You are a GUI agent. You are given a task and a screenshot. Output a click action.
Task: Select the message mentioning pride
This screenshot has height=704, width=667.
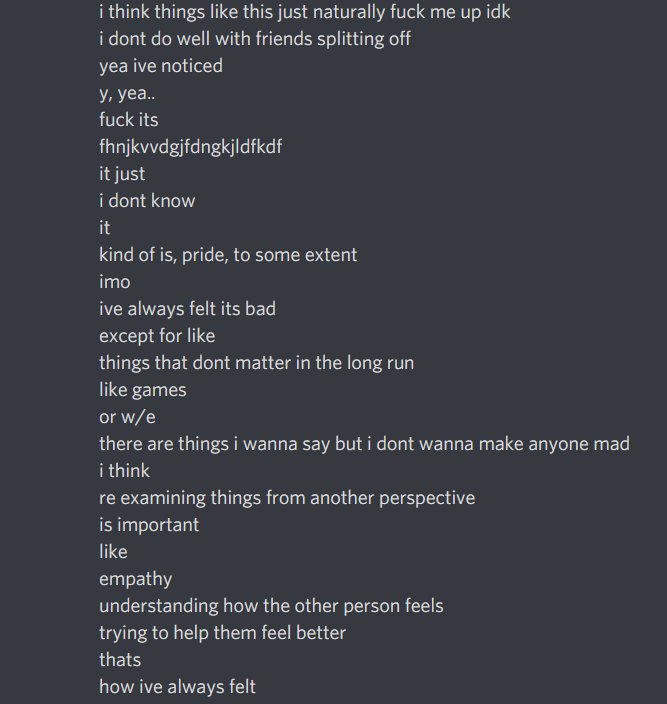tap(228, 255)
